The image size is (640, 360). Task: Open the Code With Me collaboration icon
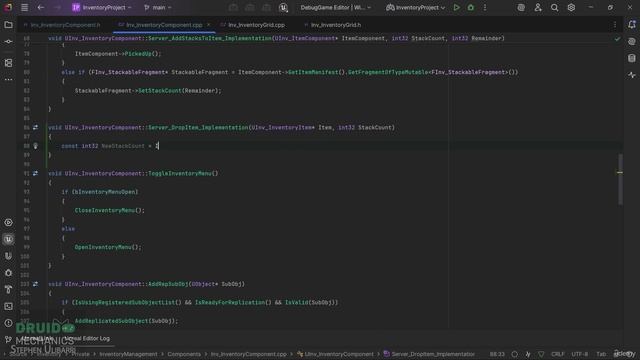[538, 7]
